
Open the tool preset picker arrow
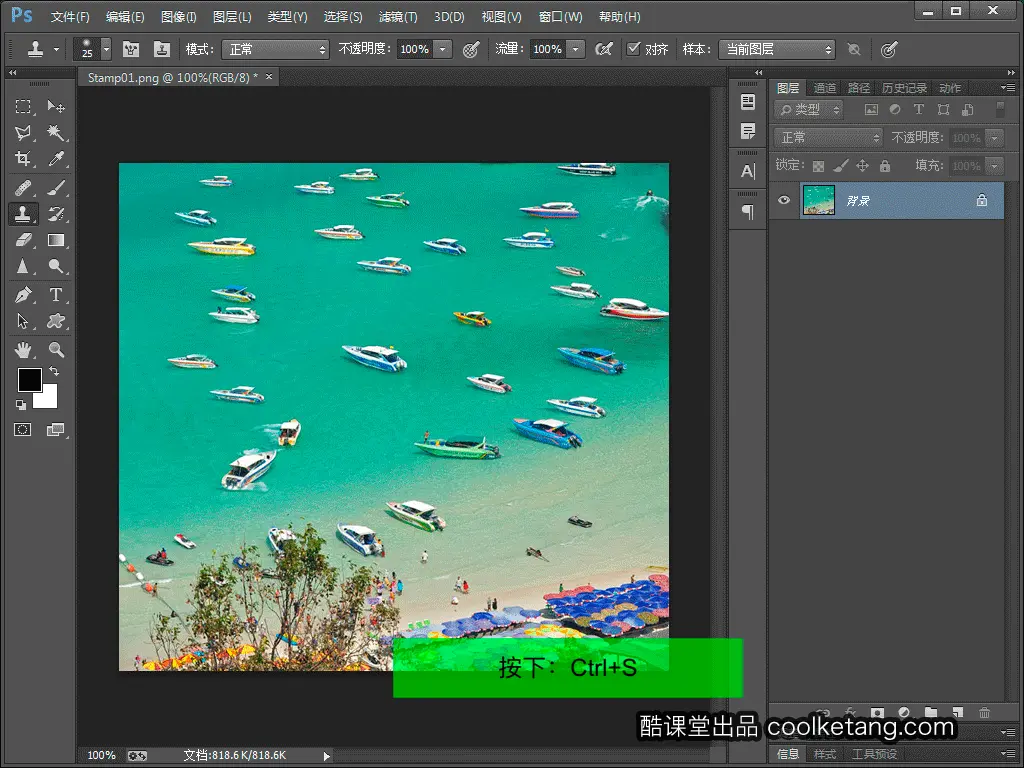[x=57, y=50]
